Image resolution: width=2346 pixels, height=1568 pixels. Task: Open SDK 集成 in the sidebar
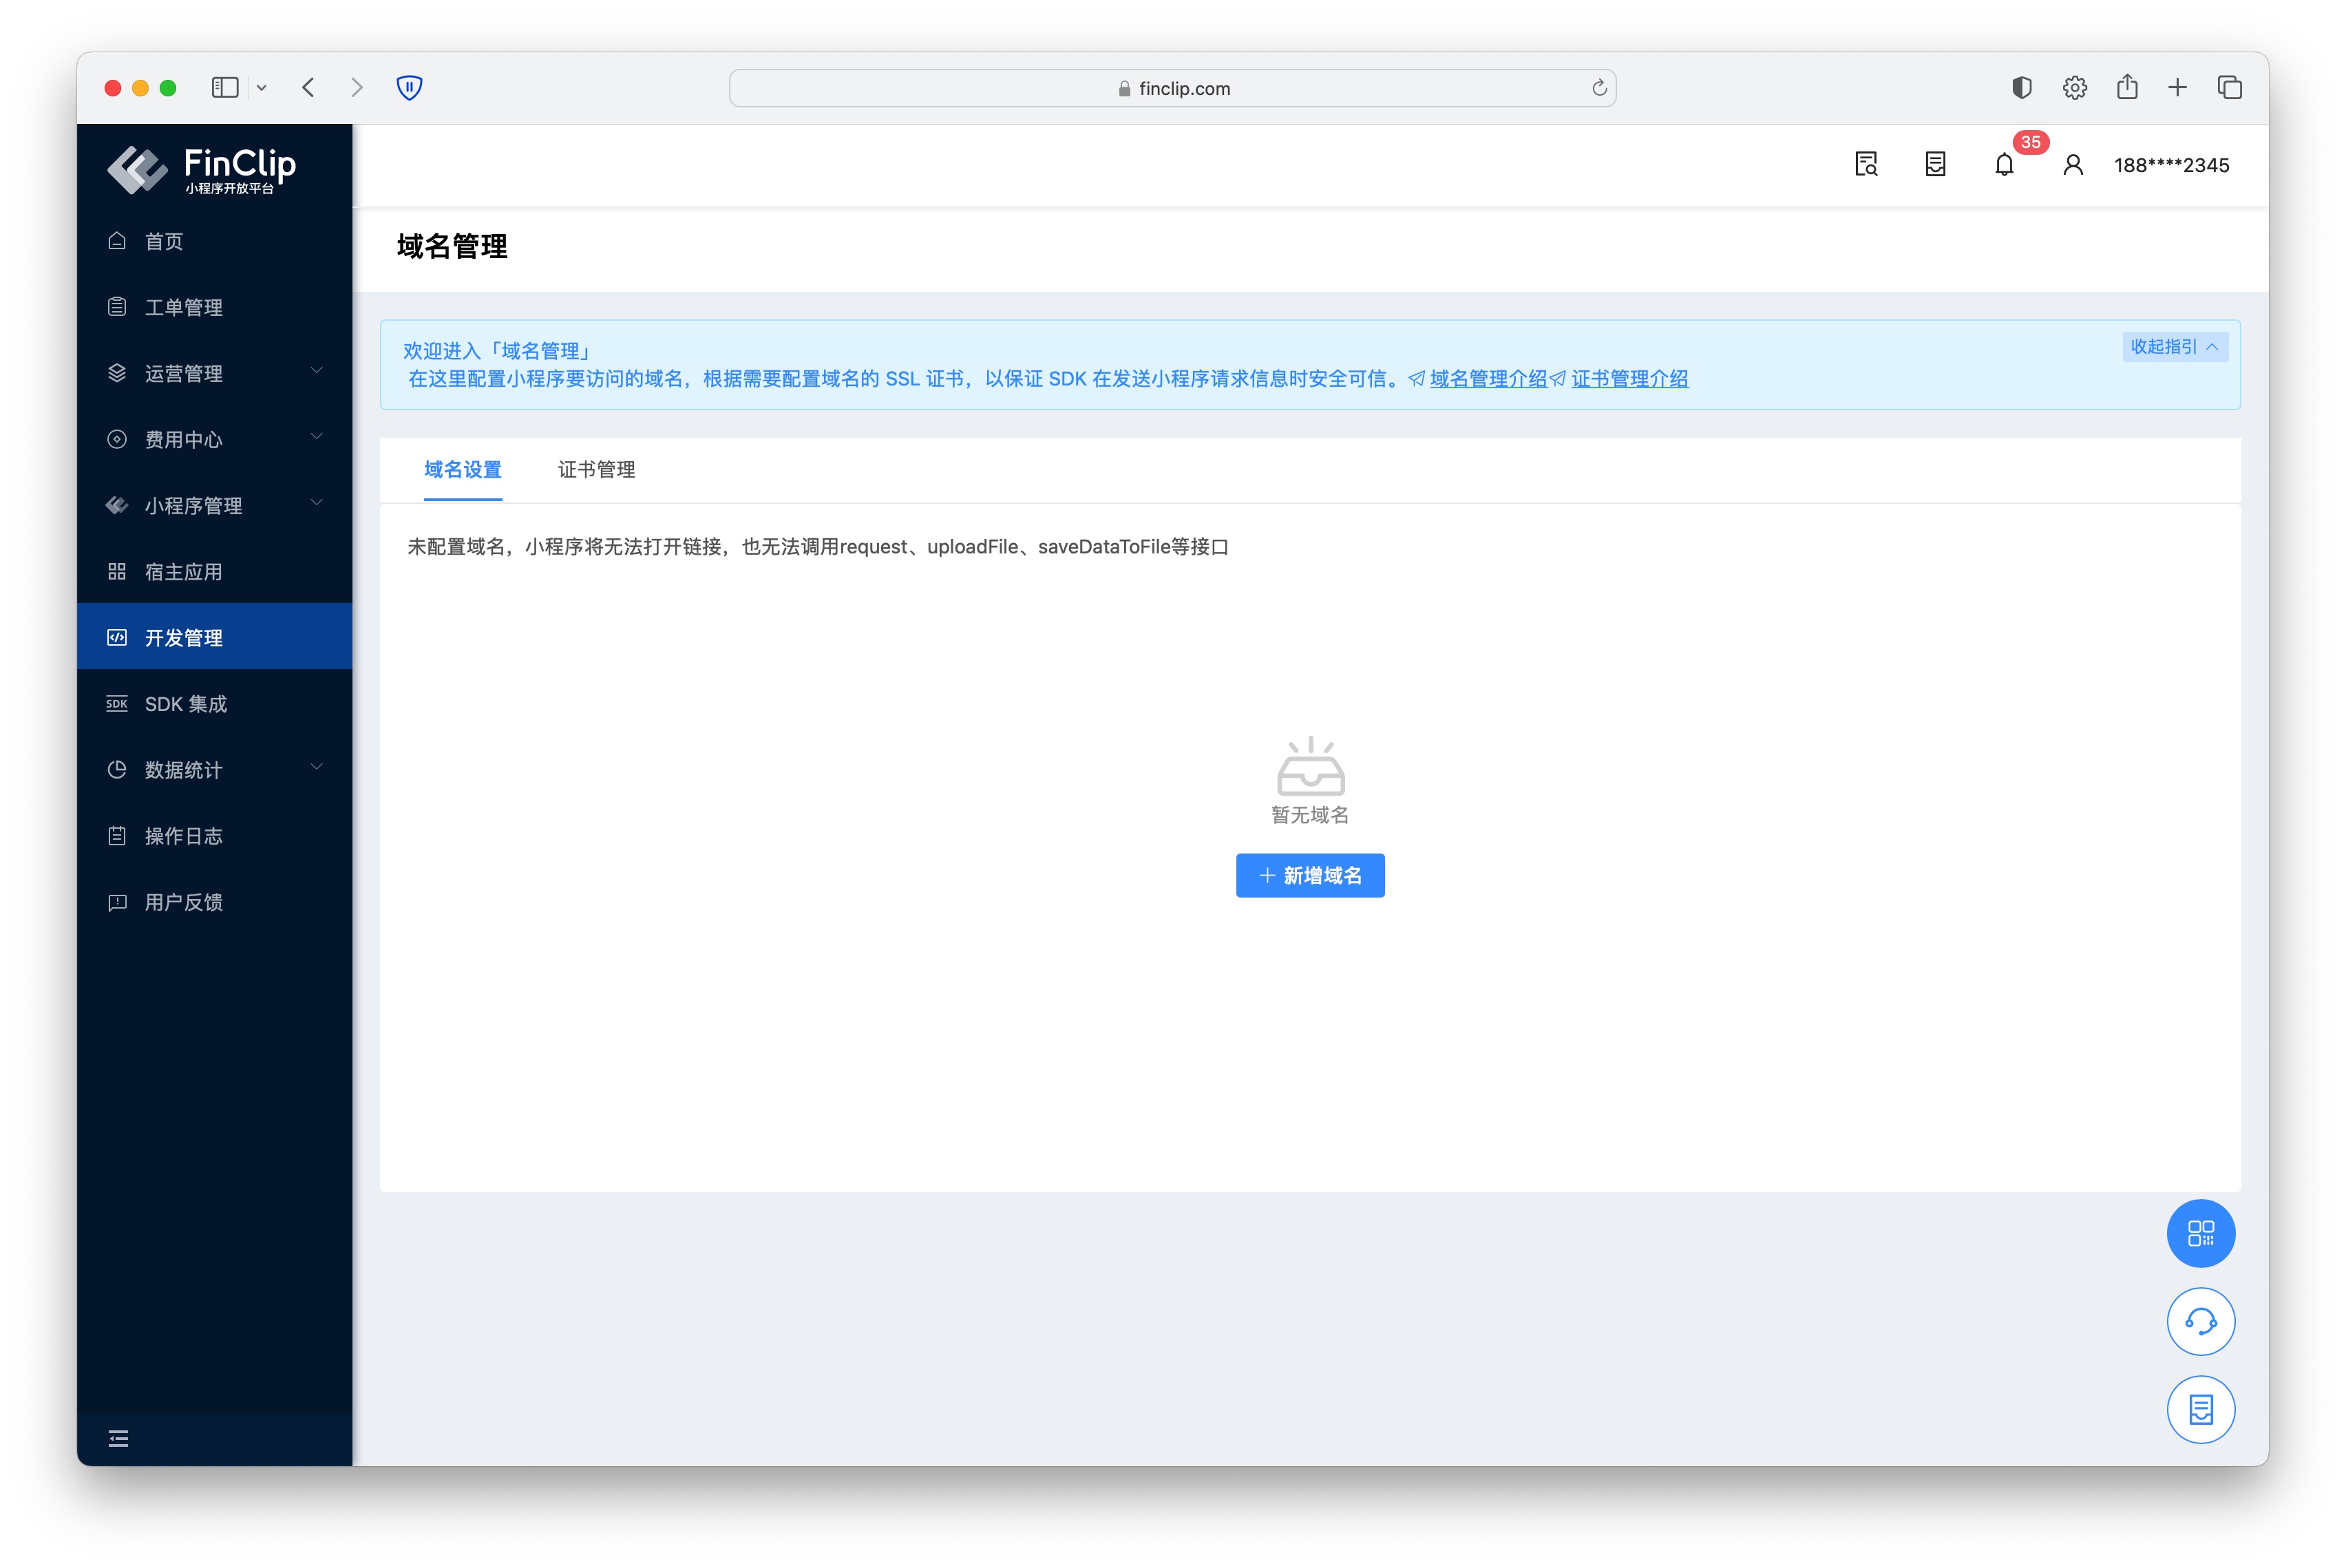[186, 703]
